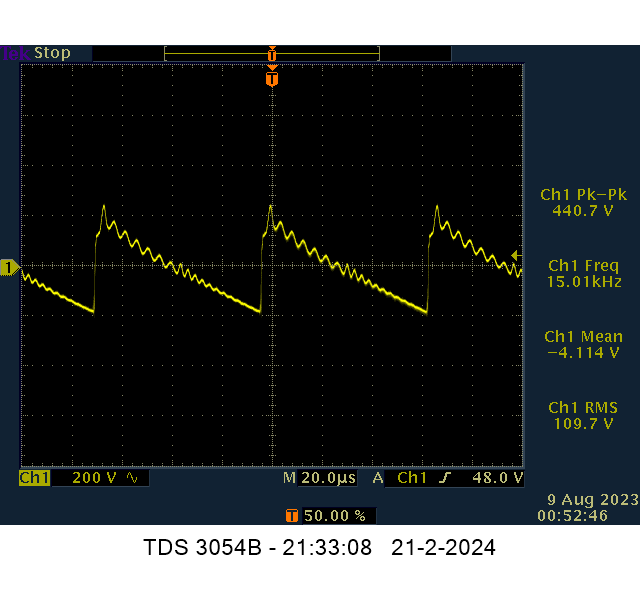The height and width of the screenshot is (600, 640).
Task: Click the AC coupling symbol beside 200 V
Action: 132,478
